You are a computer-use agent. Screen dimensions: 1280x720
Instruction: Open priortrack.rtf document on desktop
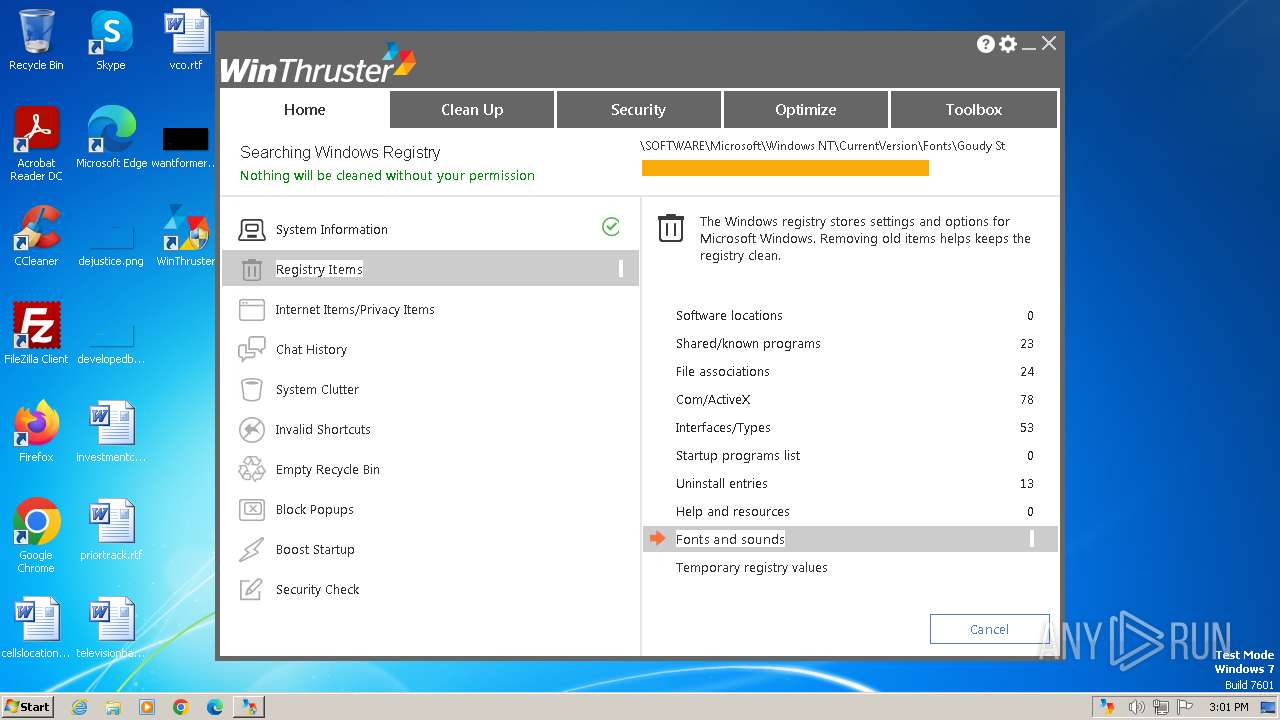111,530
